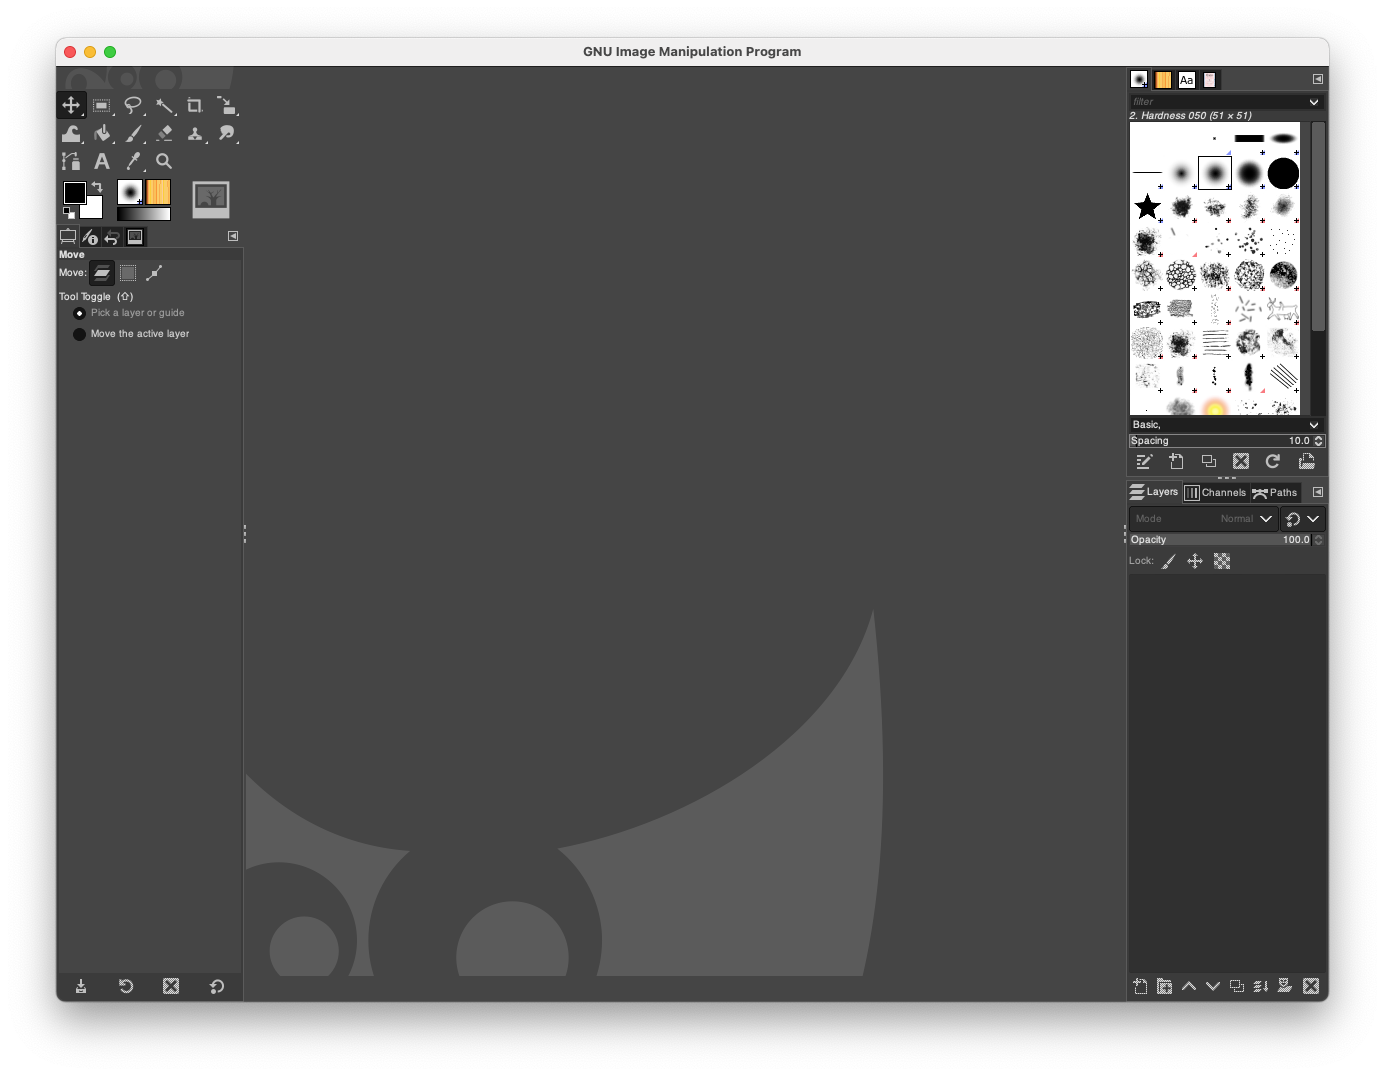Switch to the Patterns tab

click(x=1163, y=79)
